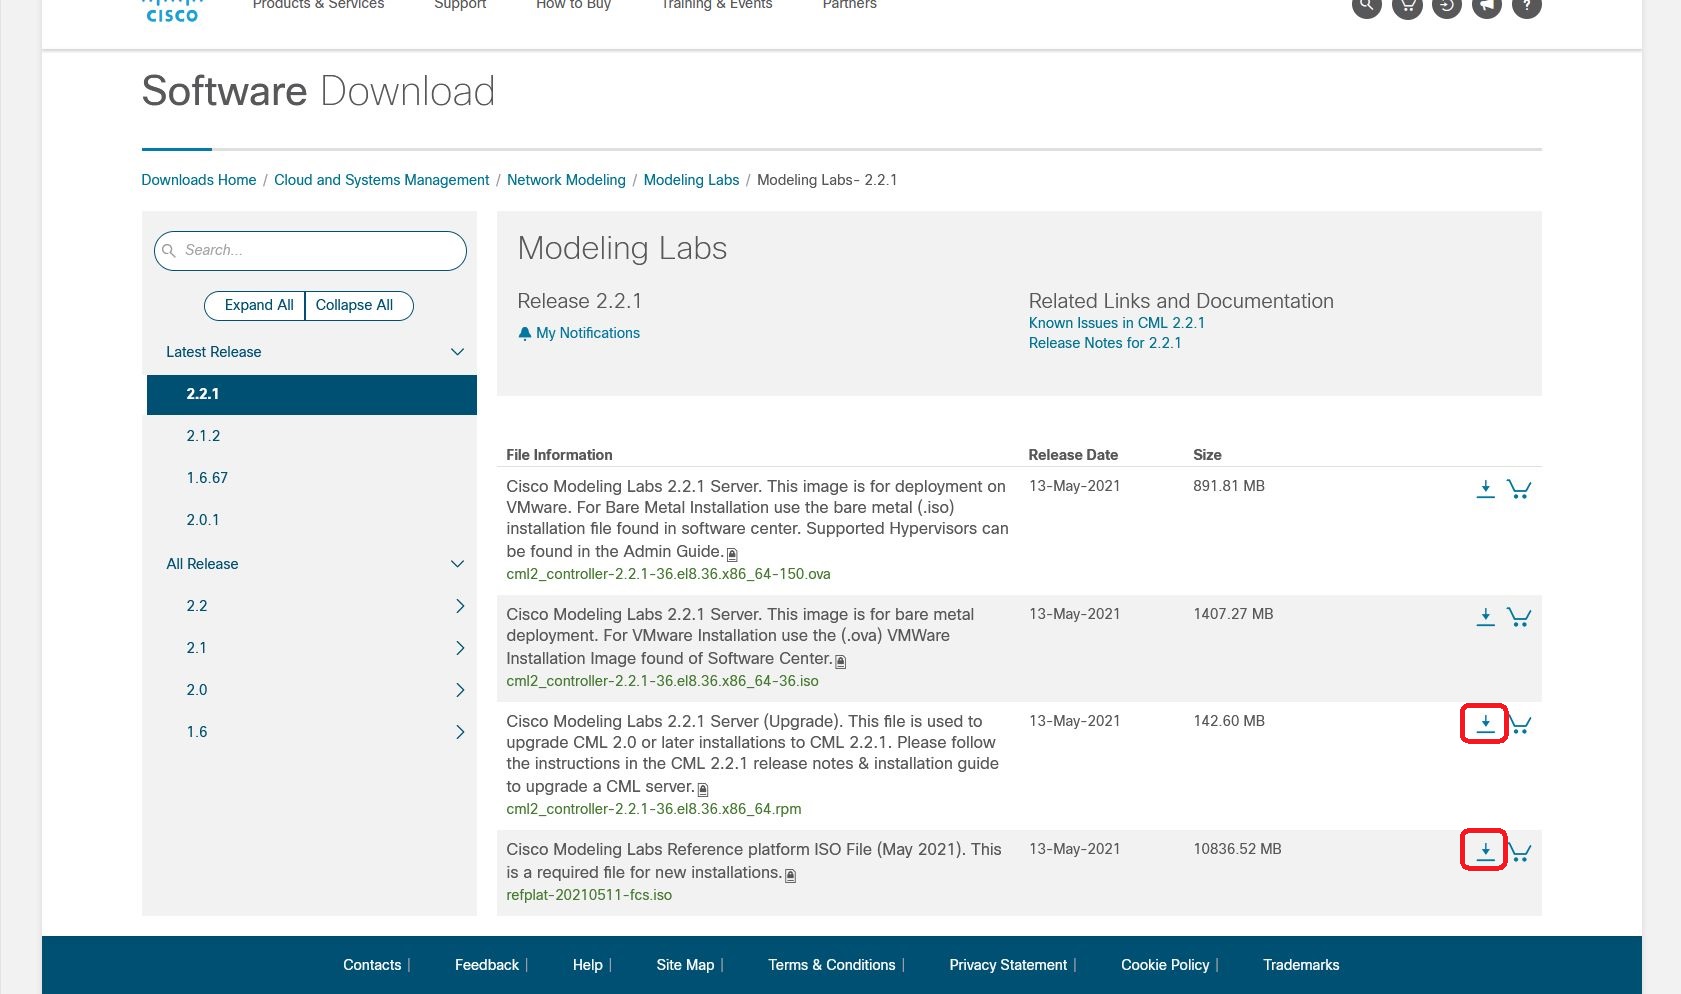Expand the 2.2 release group
The image size is (1681, 994).
point(460,606)
